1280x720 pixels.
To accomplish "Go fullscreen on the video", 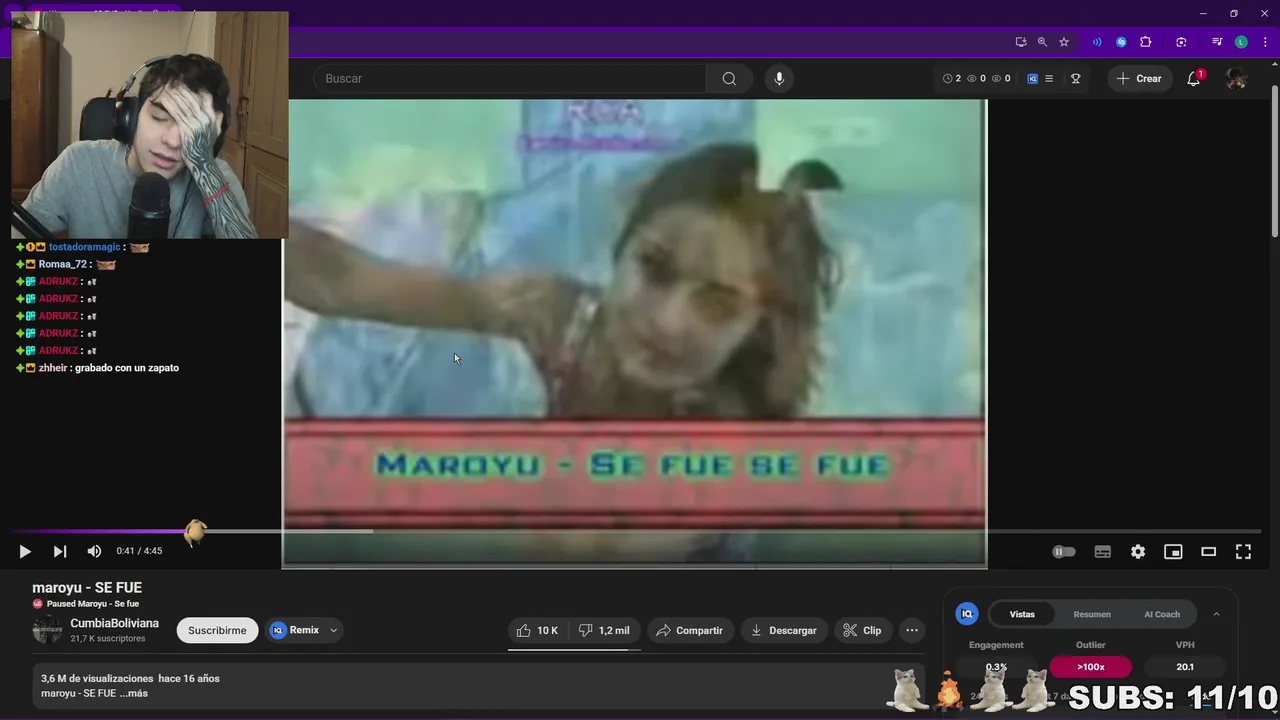I will [x=1243, y=552].
